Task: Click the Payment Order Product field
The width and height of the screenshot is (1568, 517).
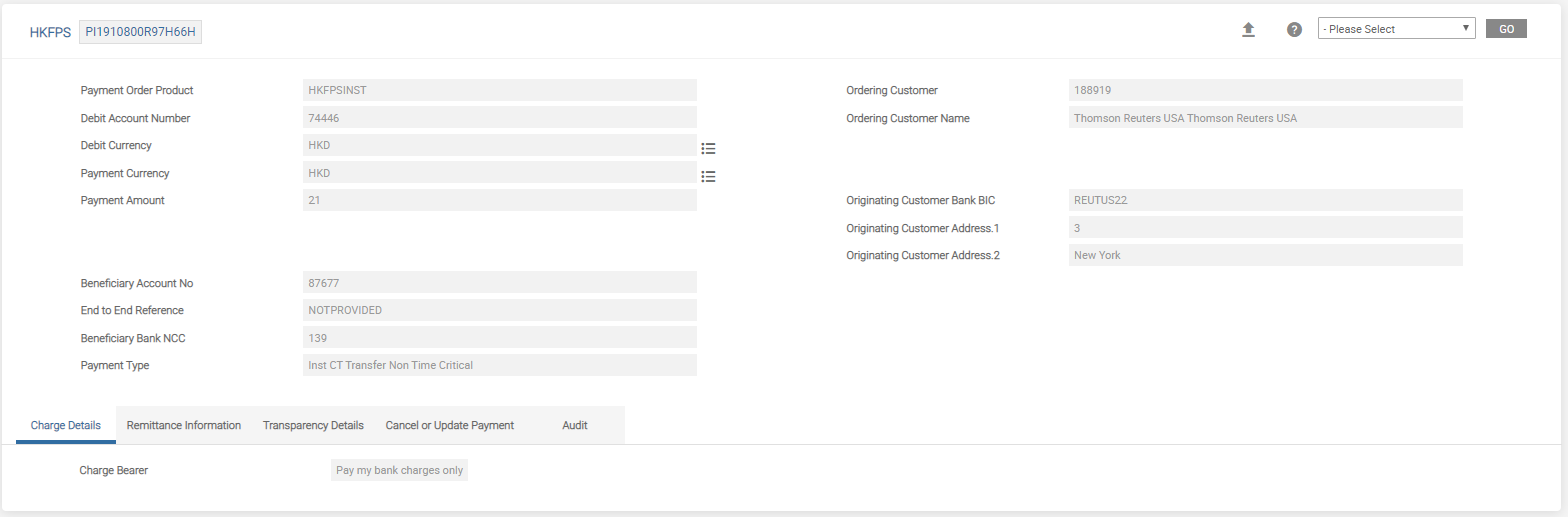Action: 499,91
